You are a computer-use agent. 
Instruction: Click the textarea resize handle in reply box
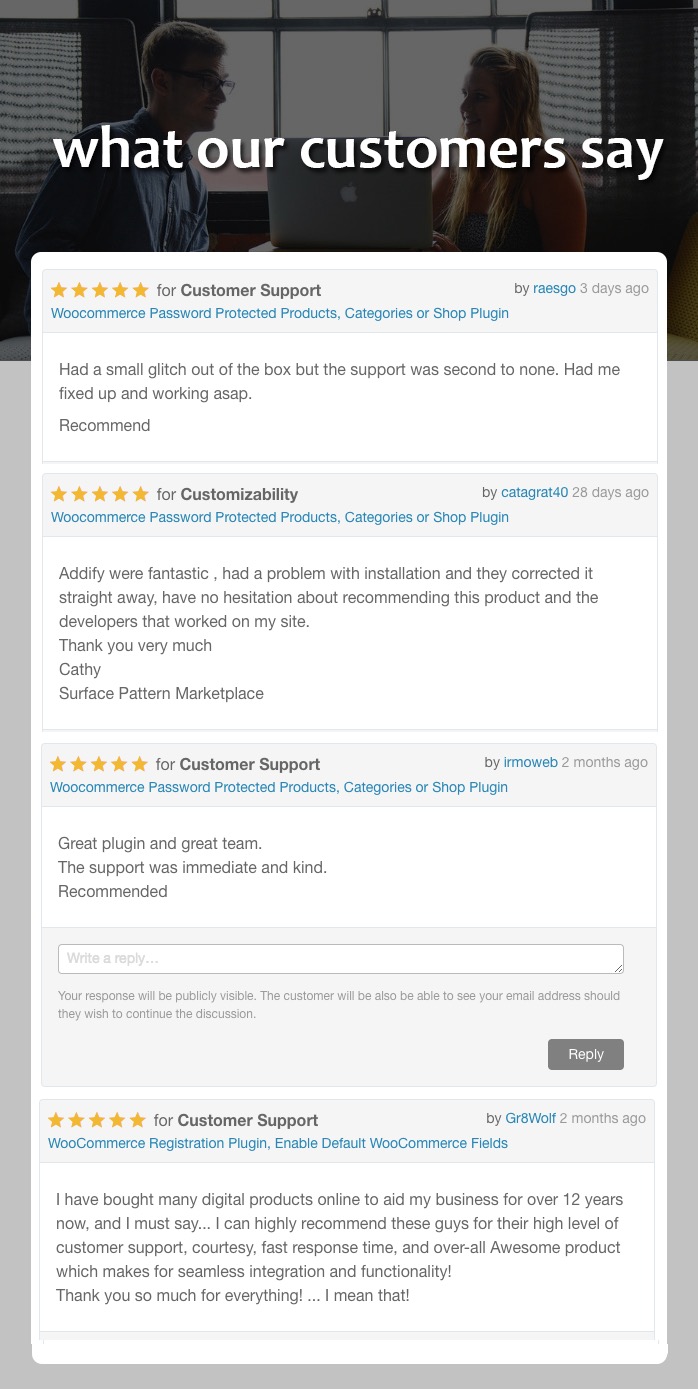(619, 968)
